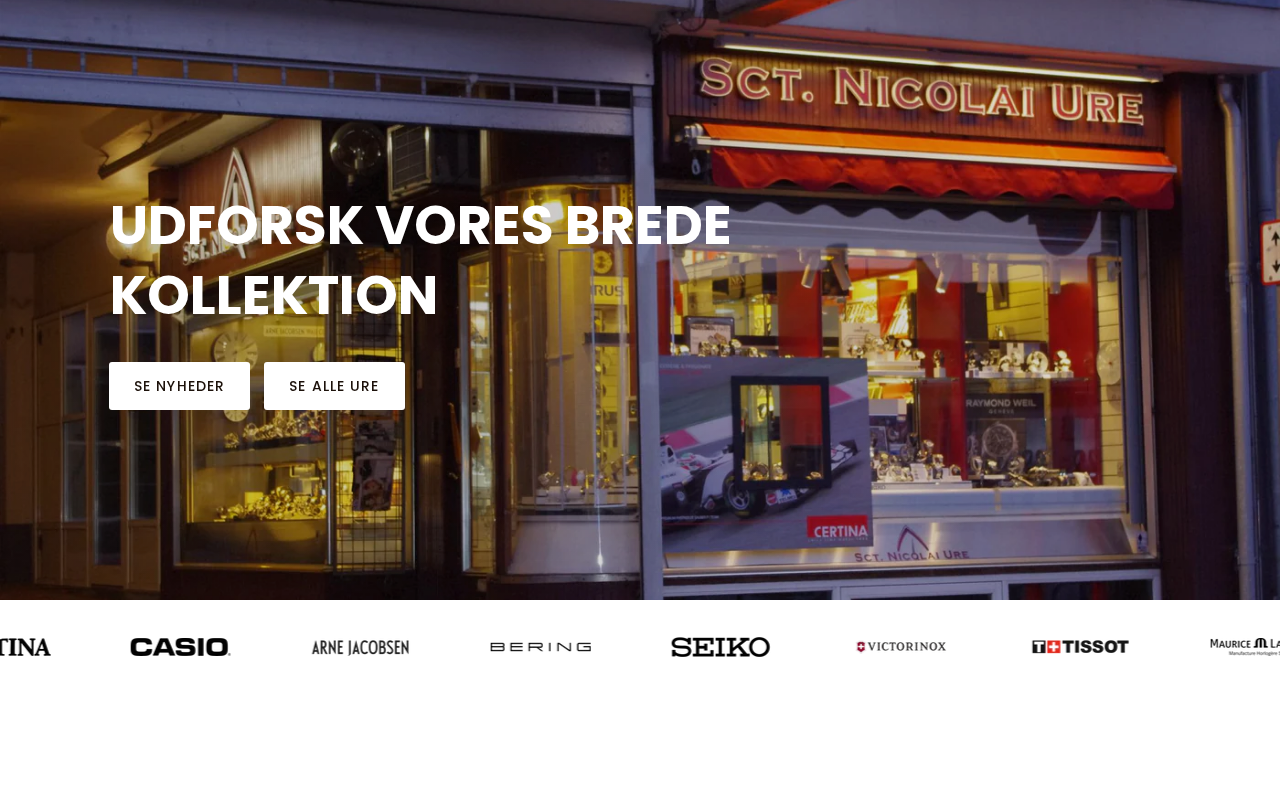Click the partially visible Certina logo
This screenshot has width=1280, height=800.
[x=25, y=647]
